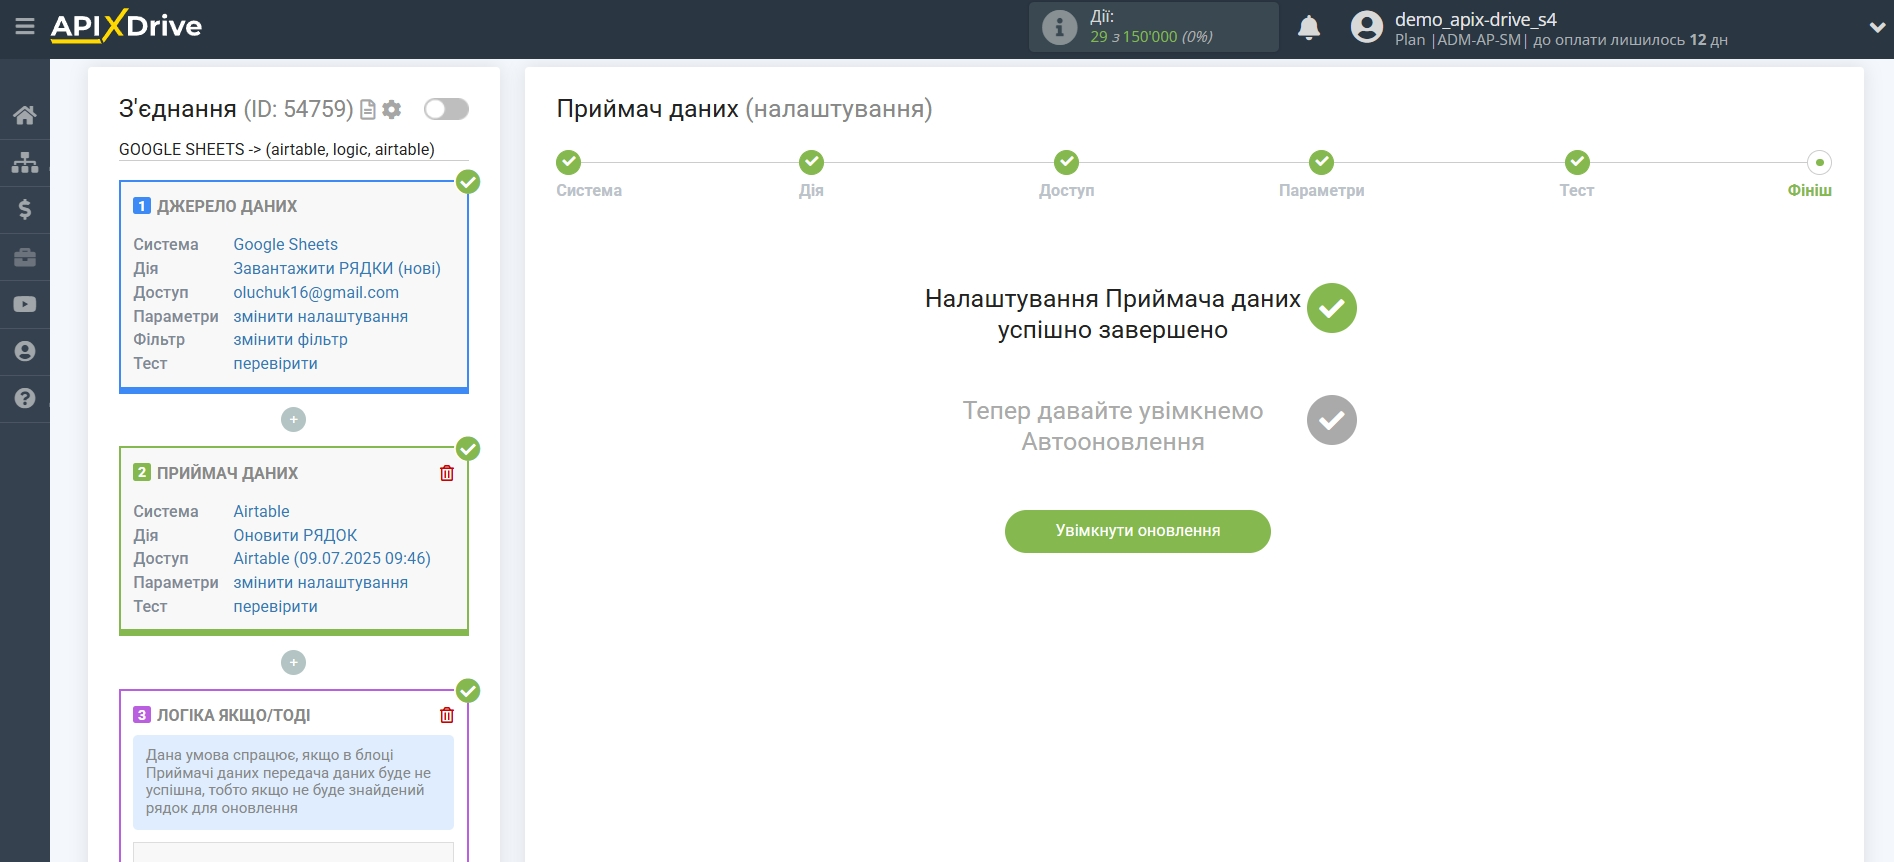This screenshot has width=1894, height=862.
Task: Click the connection name GOOGLE SHEETS field
Action: pos(293,149)
